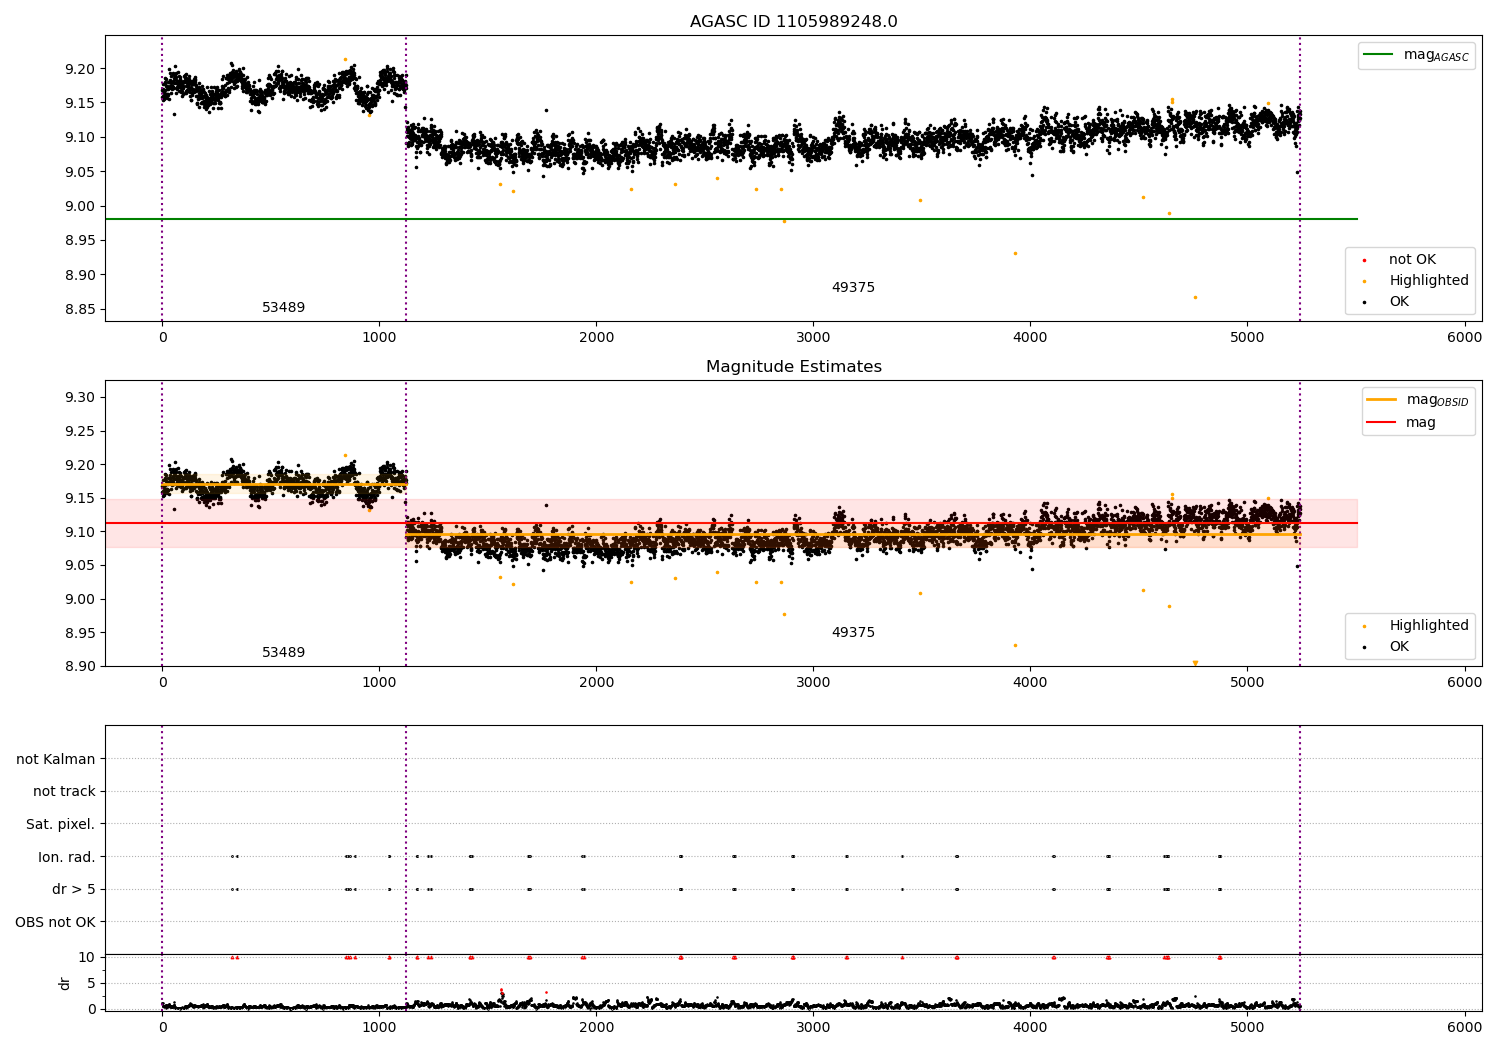
Task: Click 'Highlighted' in the top plot legend
Action: (x=1428, y=281)
